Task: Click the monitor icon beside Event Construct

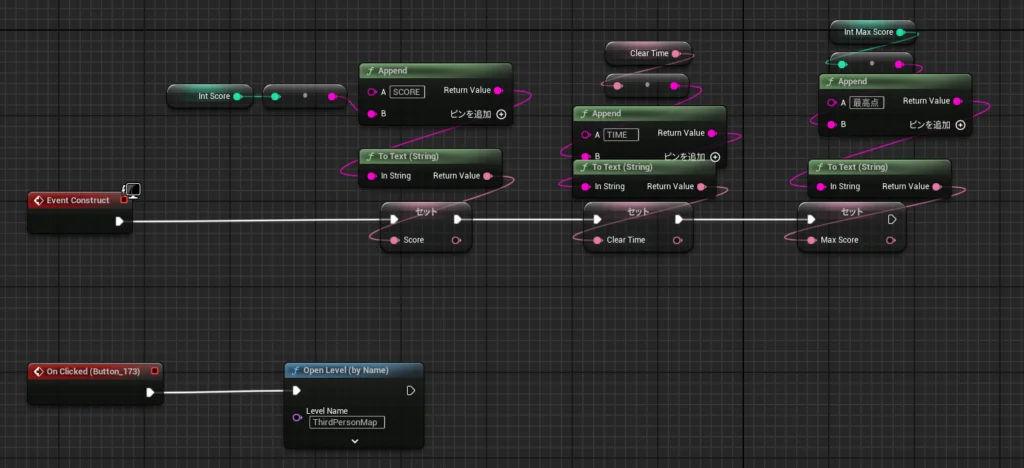Action: [x=131, y=190]
